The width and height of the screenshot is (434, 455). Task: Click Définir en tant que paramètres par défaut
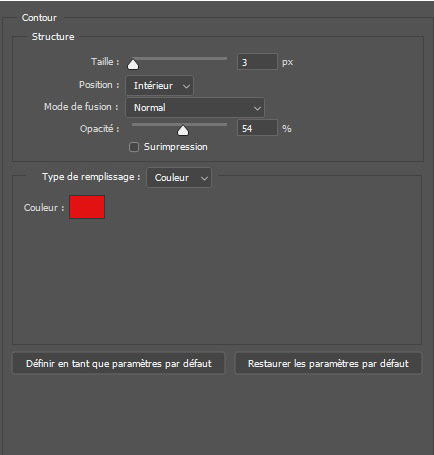(119, 363)
